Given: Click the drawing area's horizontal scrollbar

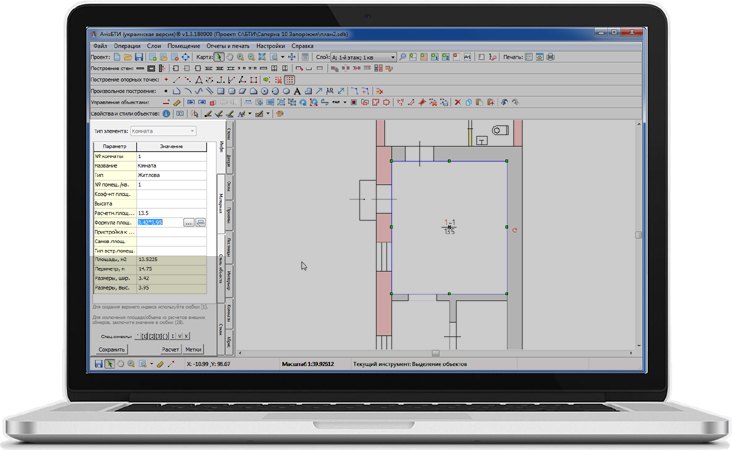Looking at the screenshot, I should point(435,353).
